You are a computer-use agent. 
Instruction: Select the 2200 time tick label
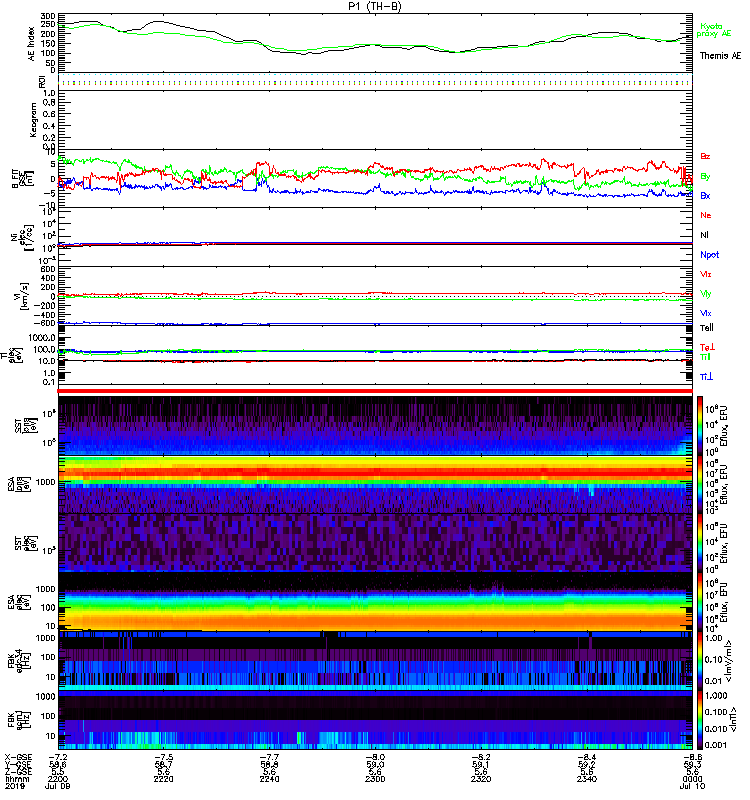tap(58, 779)
